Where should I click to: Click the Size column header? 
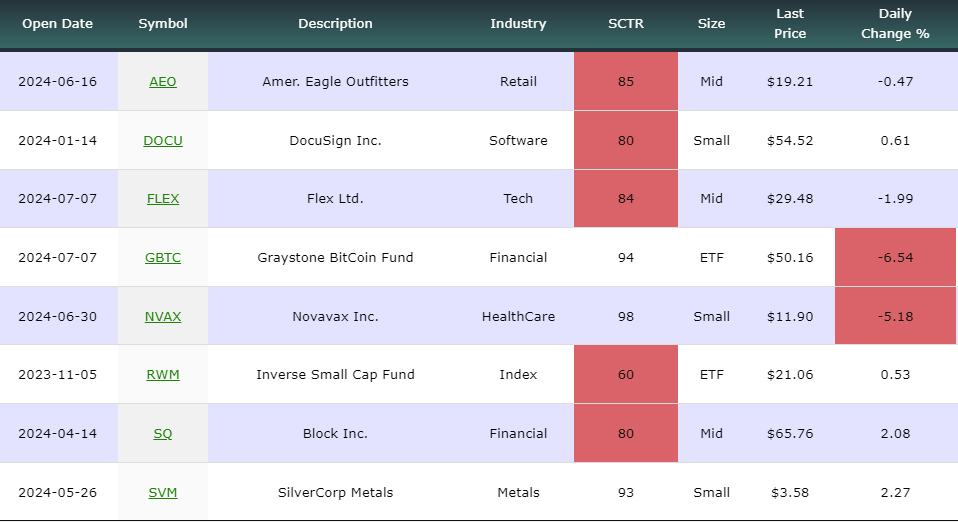pos(711,23)
